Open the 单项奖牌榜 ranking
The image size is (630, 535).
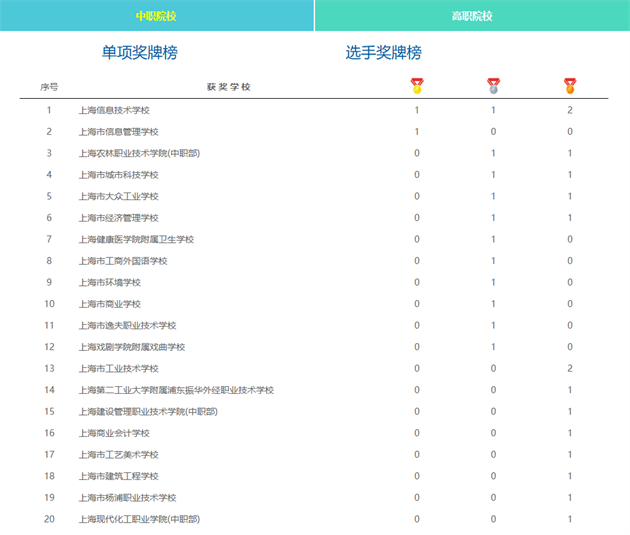[139, 53]
